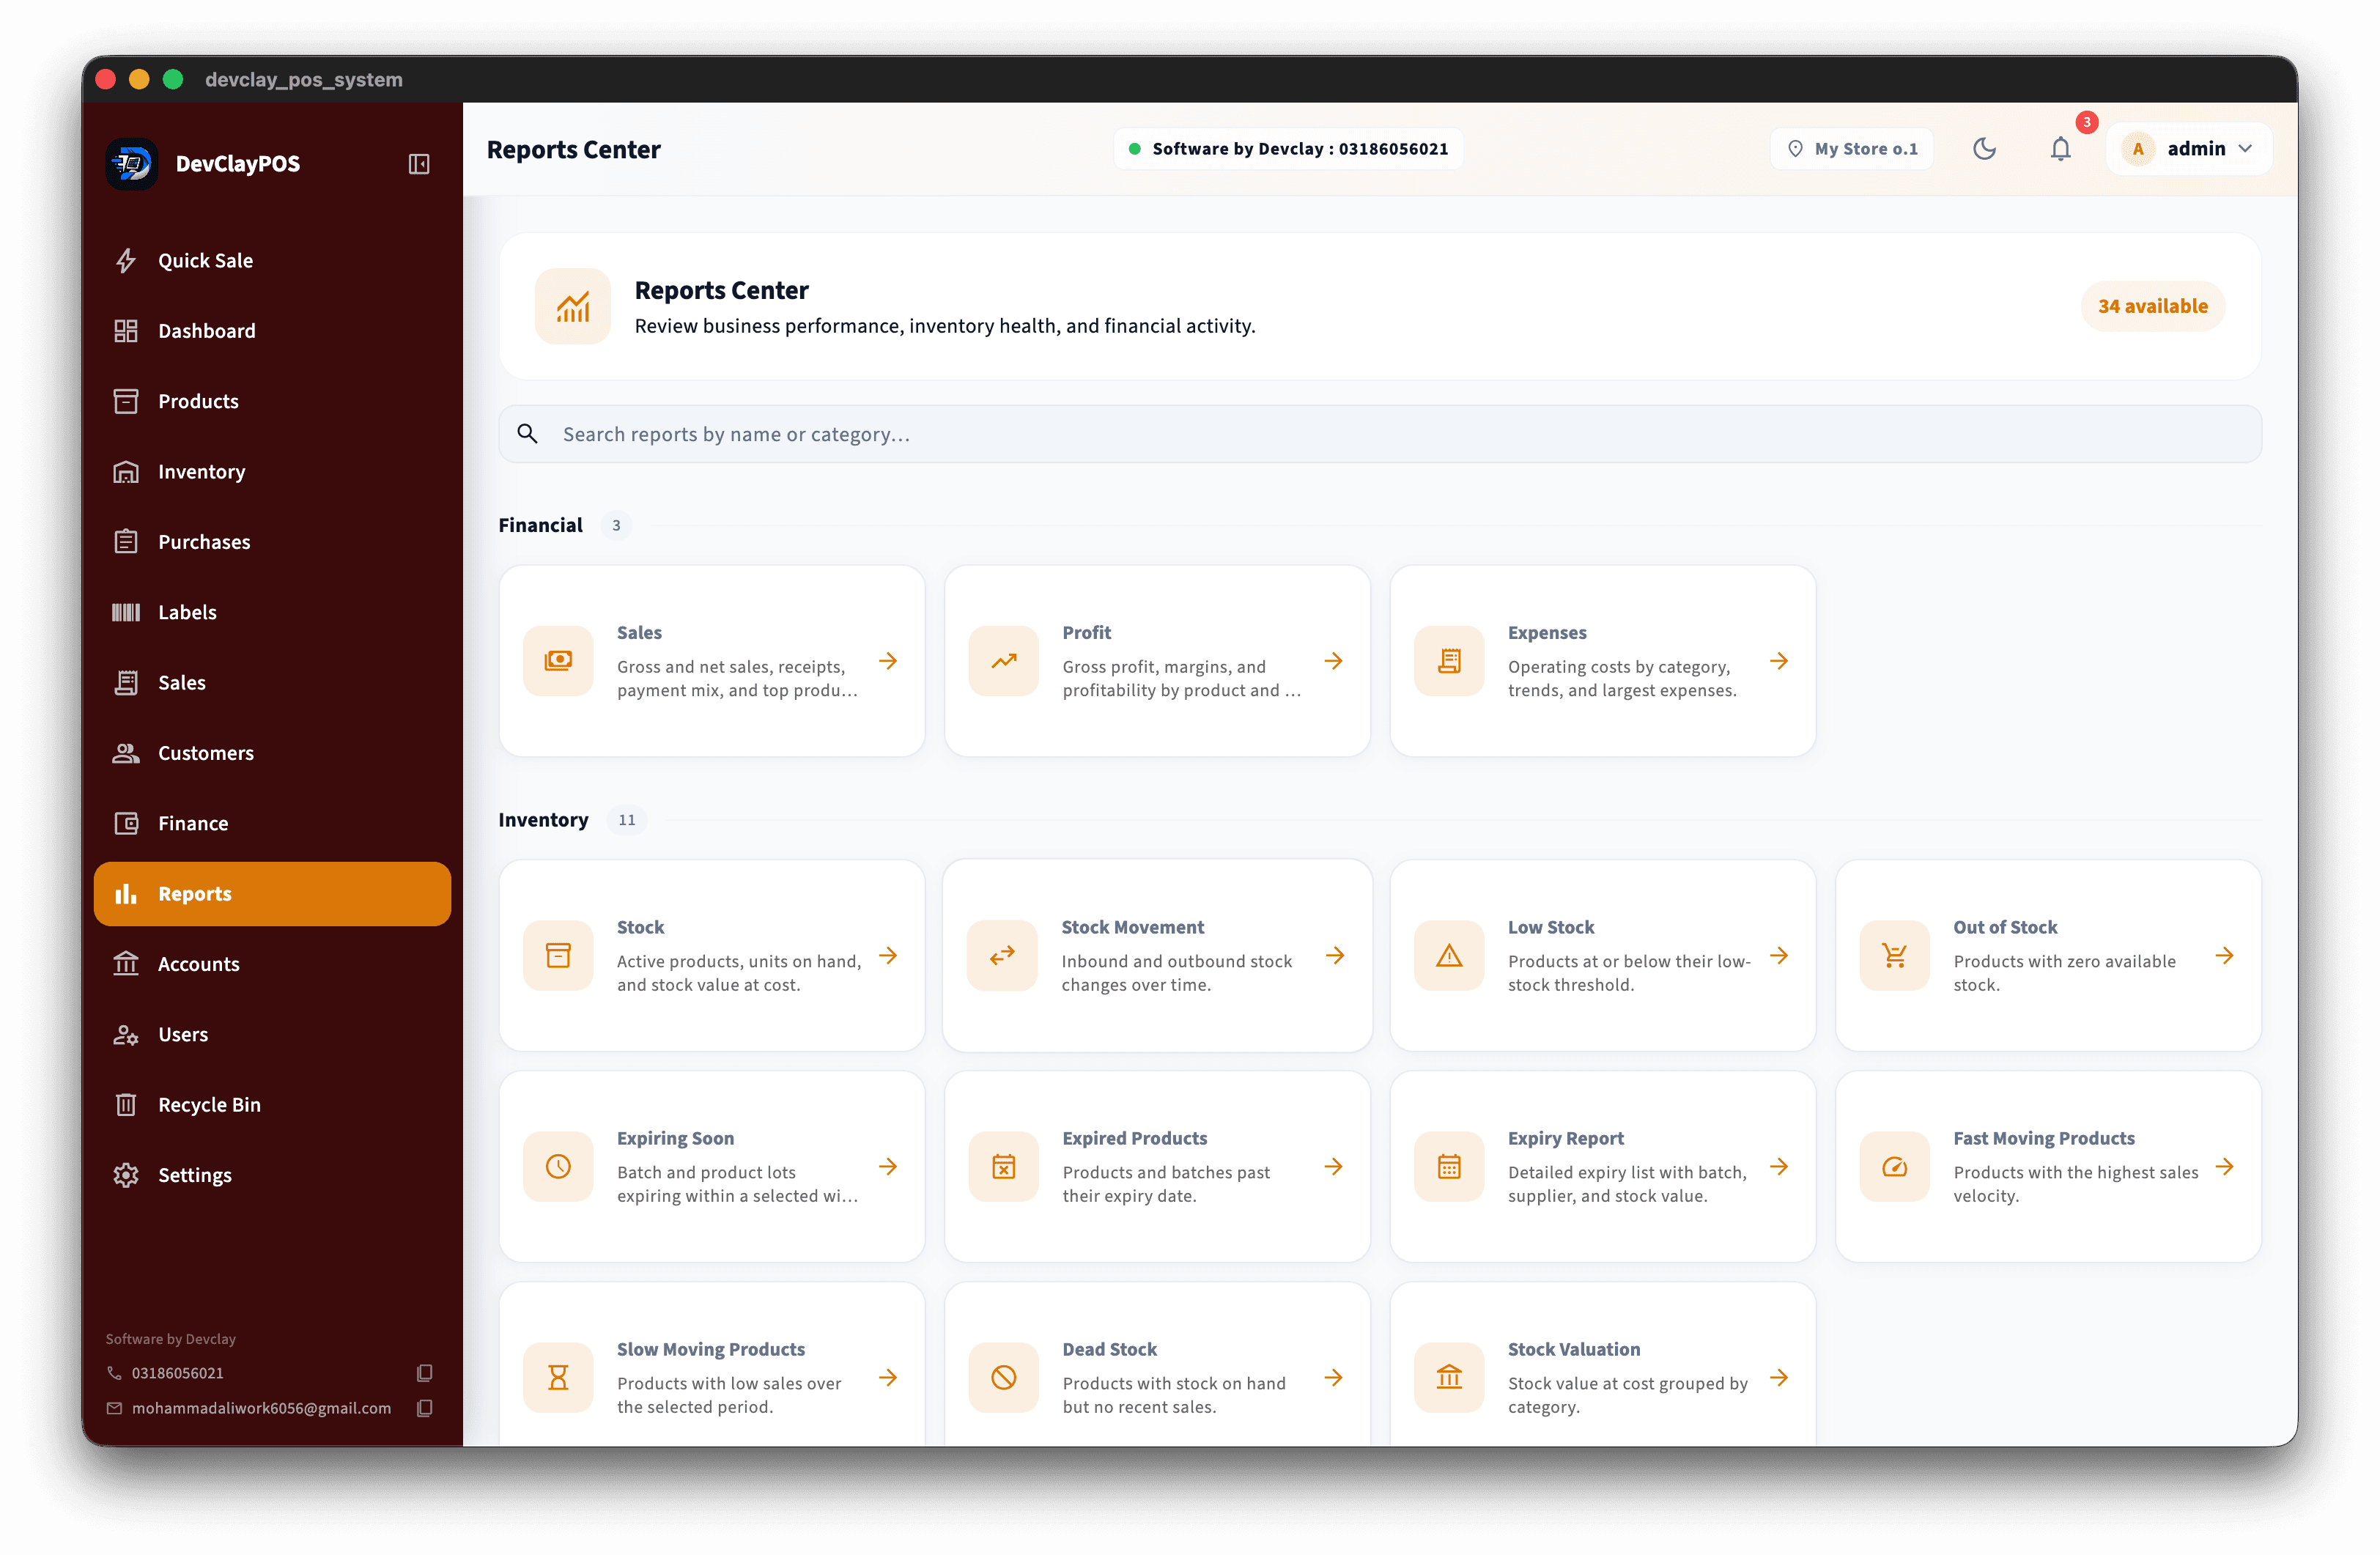
Task: Click the Low Stock warning icon
Action: click(1449, 955)
